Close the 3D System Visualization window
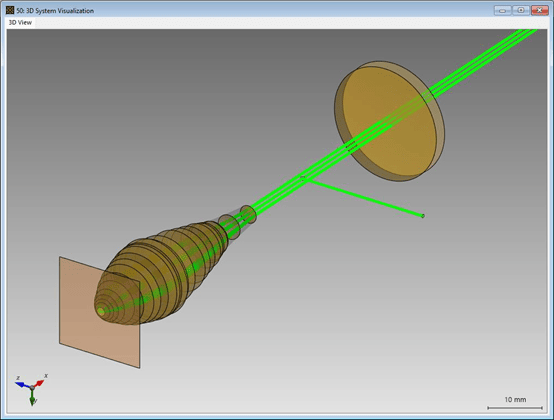The image size is (554, 420). (x=540, y=11)
